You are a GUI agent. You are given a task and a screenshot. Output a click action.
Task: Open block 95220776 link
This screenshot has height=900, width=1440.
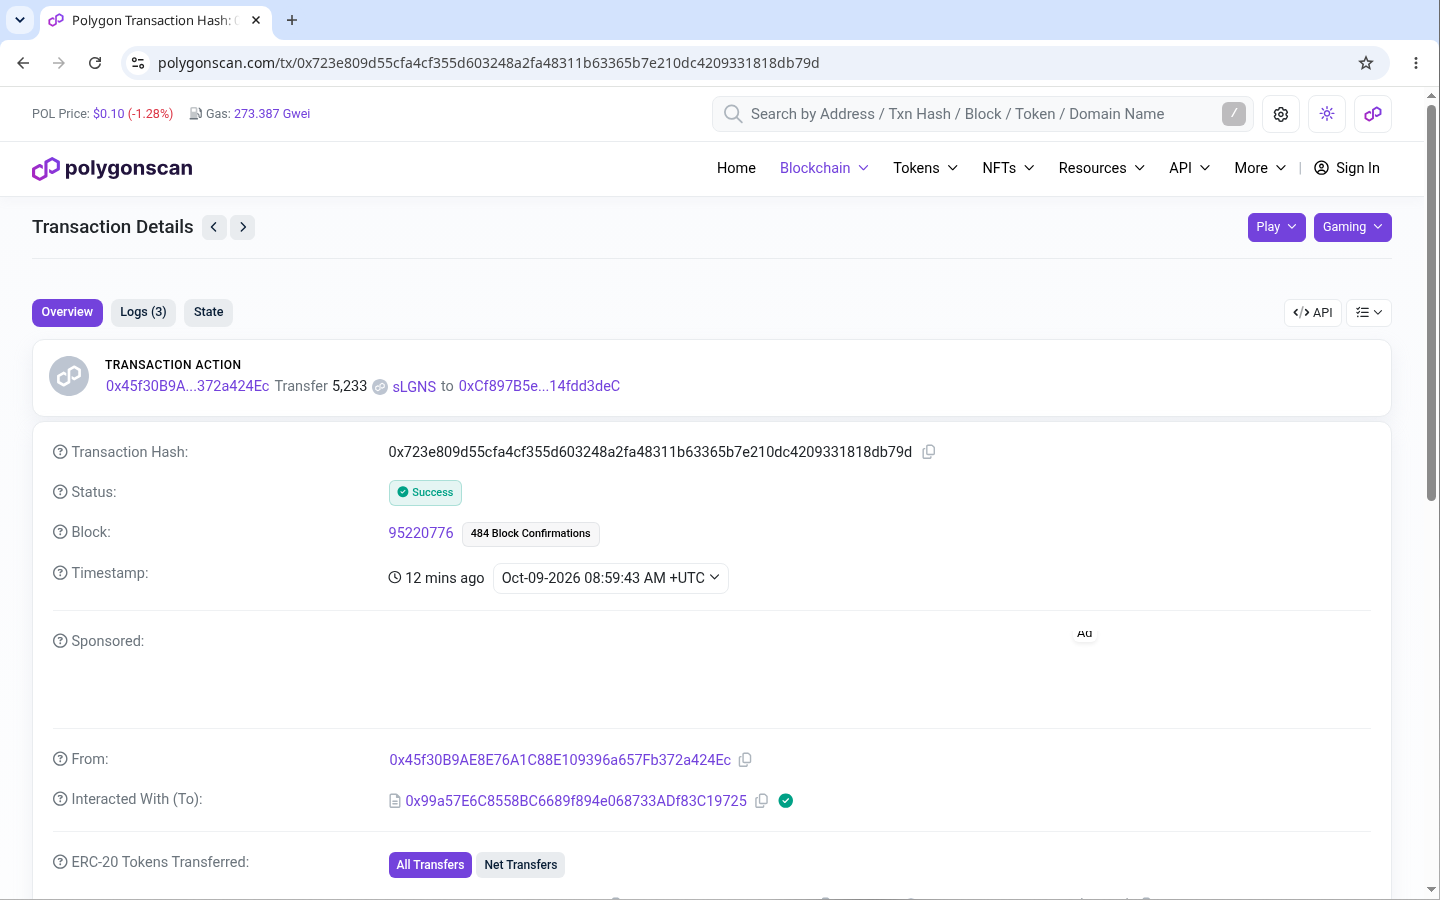[x=421, y=533]
